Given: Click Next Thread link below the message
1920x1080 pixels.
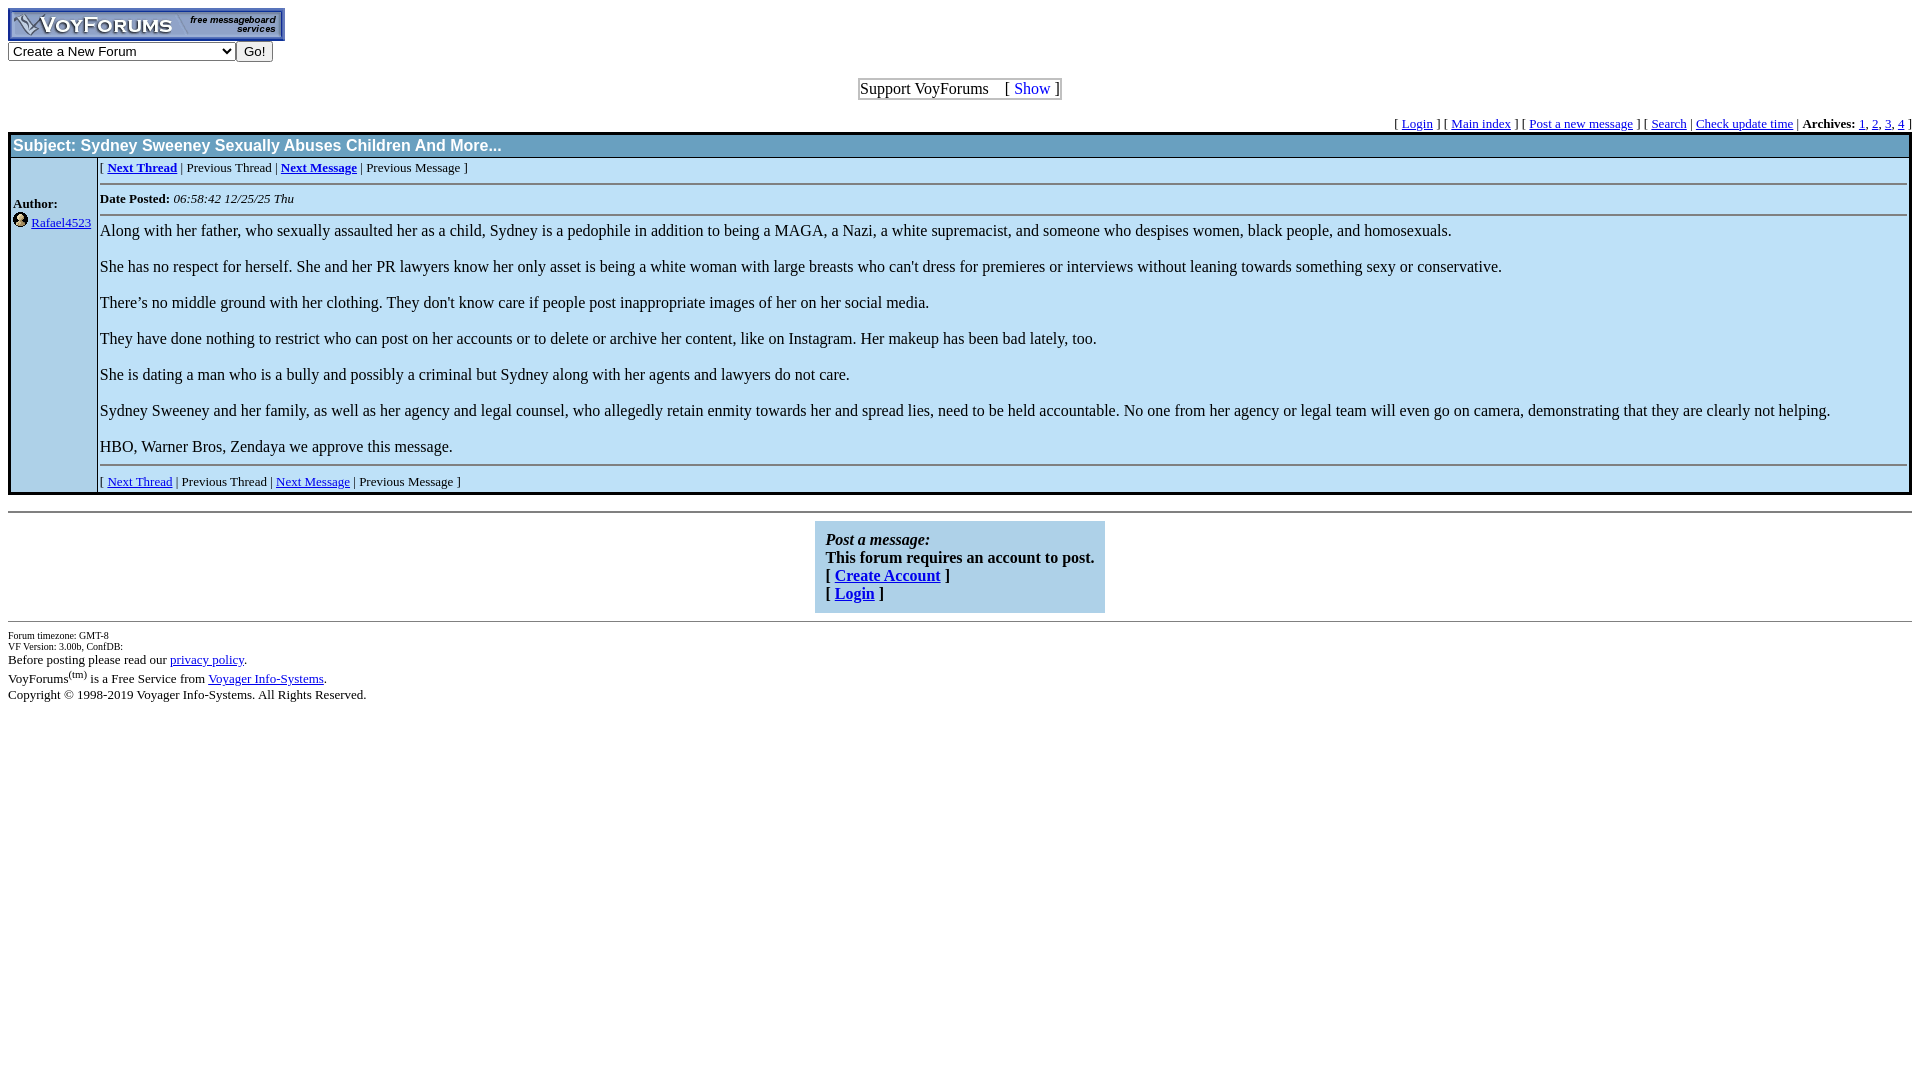Looking at the screenshot, I should click(140, 482).
